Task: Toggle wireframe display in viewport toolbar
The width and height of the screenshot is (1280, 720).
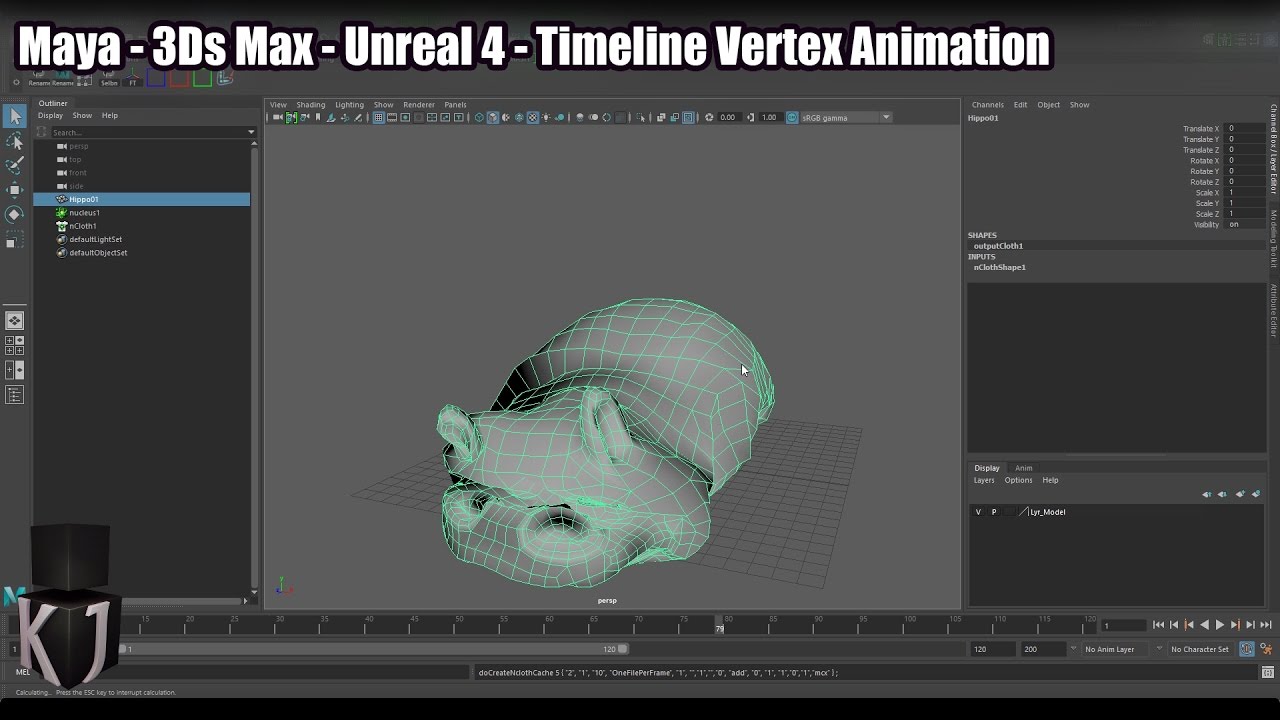Action: (479, 117)
